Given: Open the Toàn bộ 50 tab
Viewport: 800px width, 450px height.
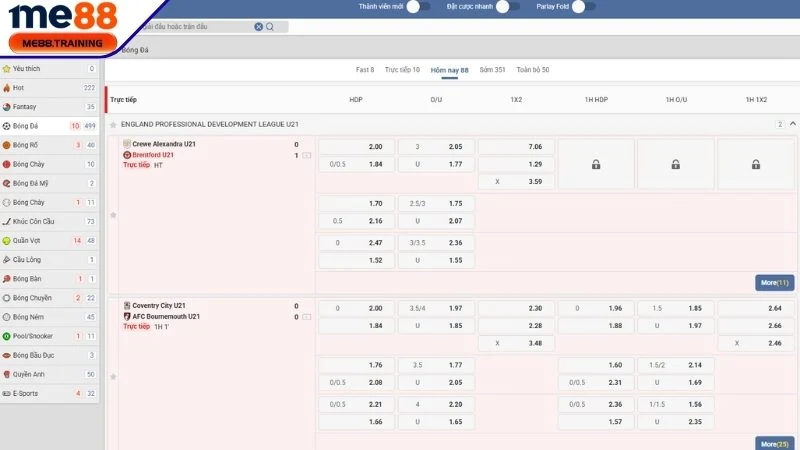Looking at the screenshot, I should click(x=532, y=70).
